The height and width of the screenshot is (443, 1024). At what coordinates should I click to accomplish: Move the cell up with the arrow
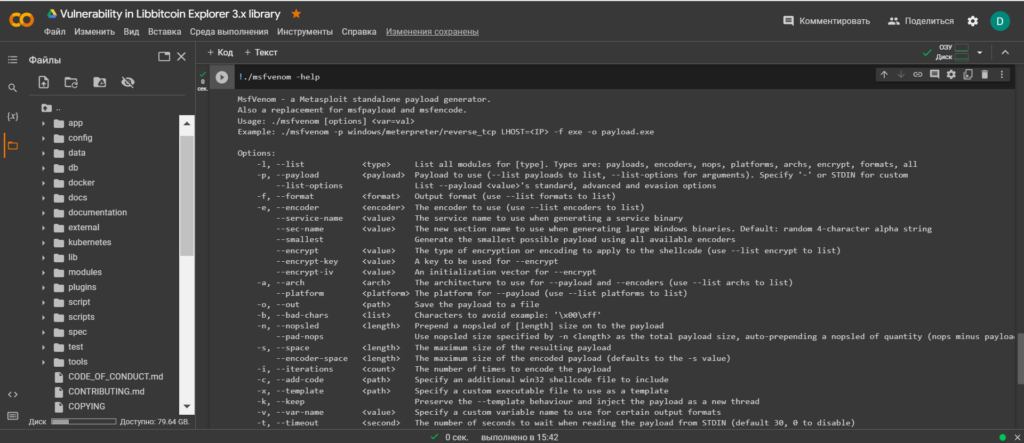884,74
